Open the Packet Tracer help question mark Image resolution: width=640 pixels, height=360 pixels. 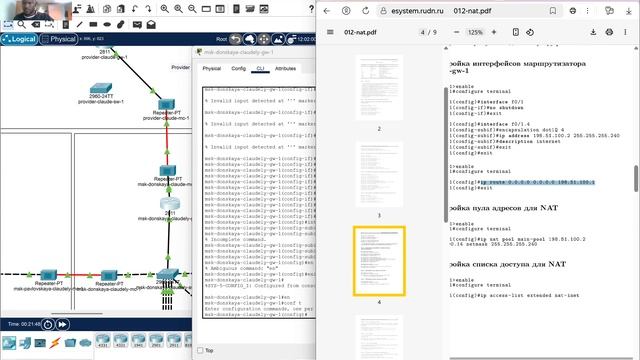[x=311, y=9]
